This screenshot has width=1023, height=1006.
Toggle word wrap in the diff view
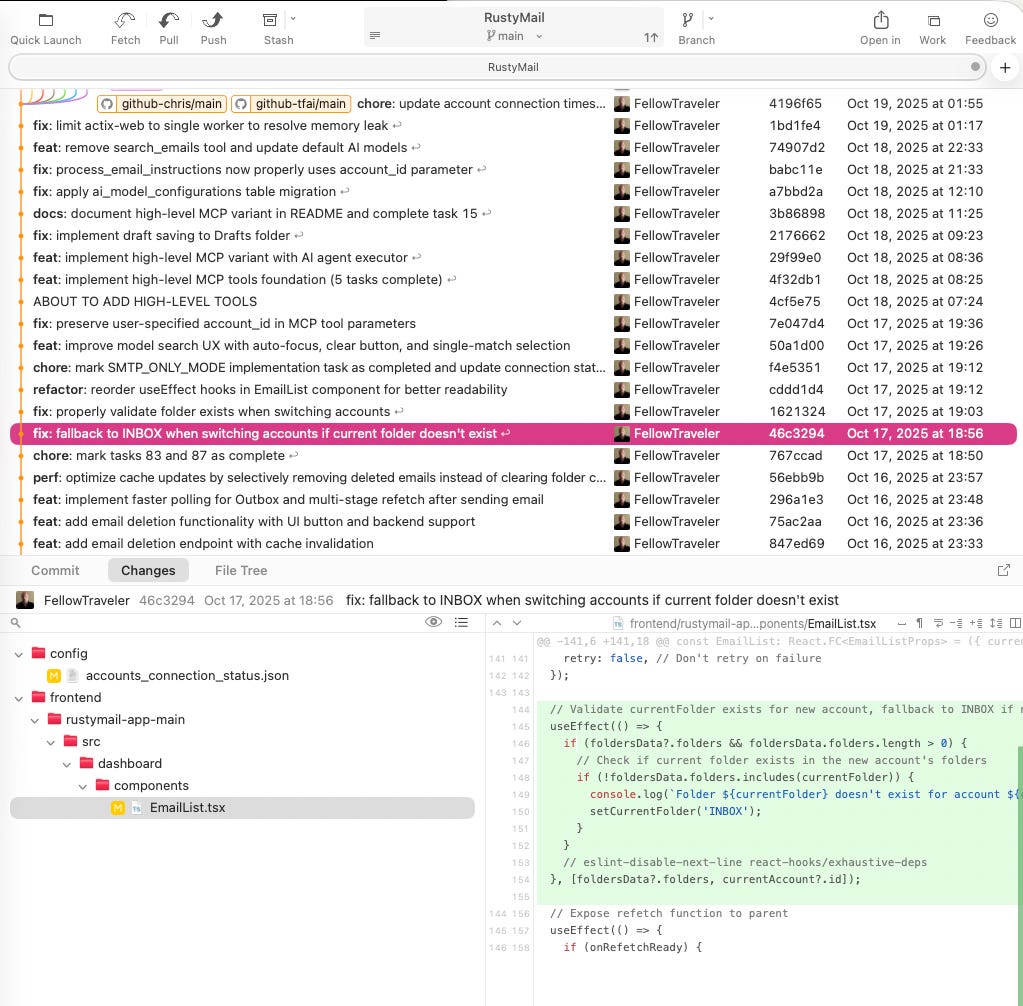tap(938, 623)
